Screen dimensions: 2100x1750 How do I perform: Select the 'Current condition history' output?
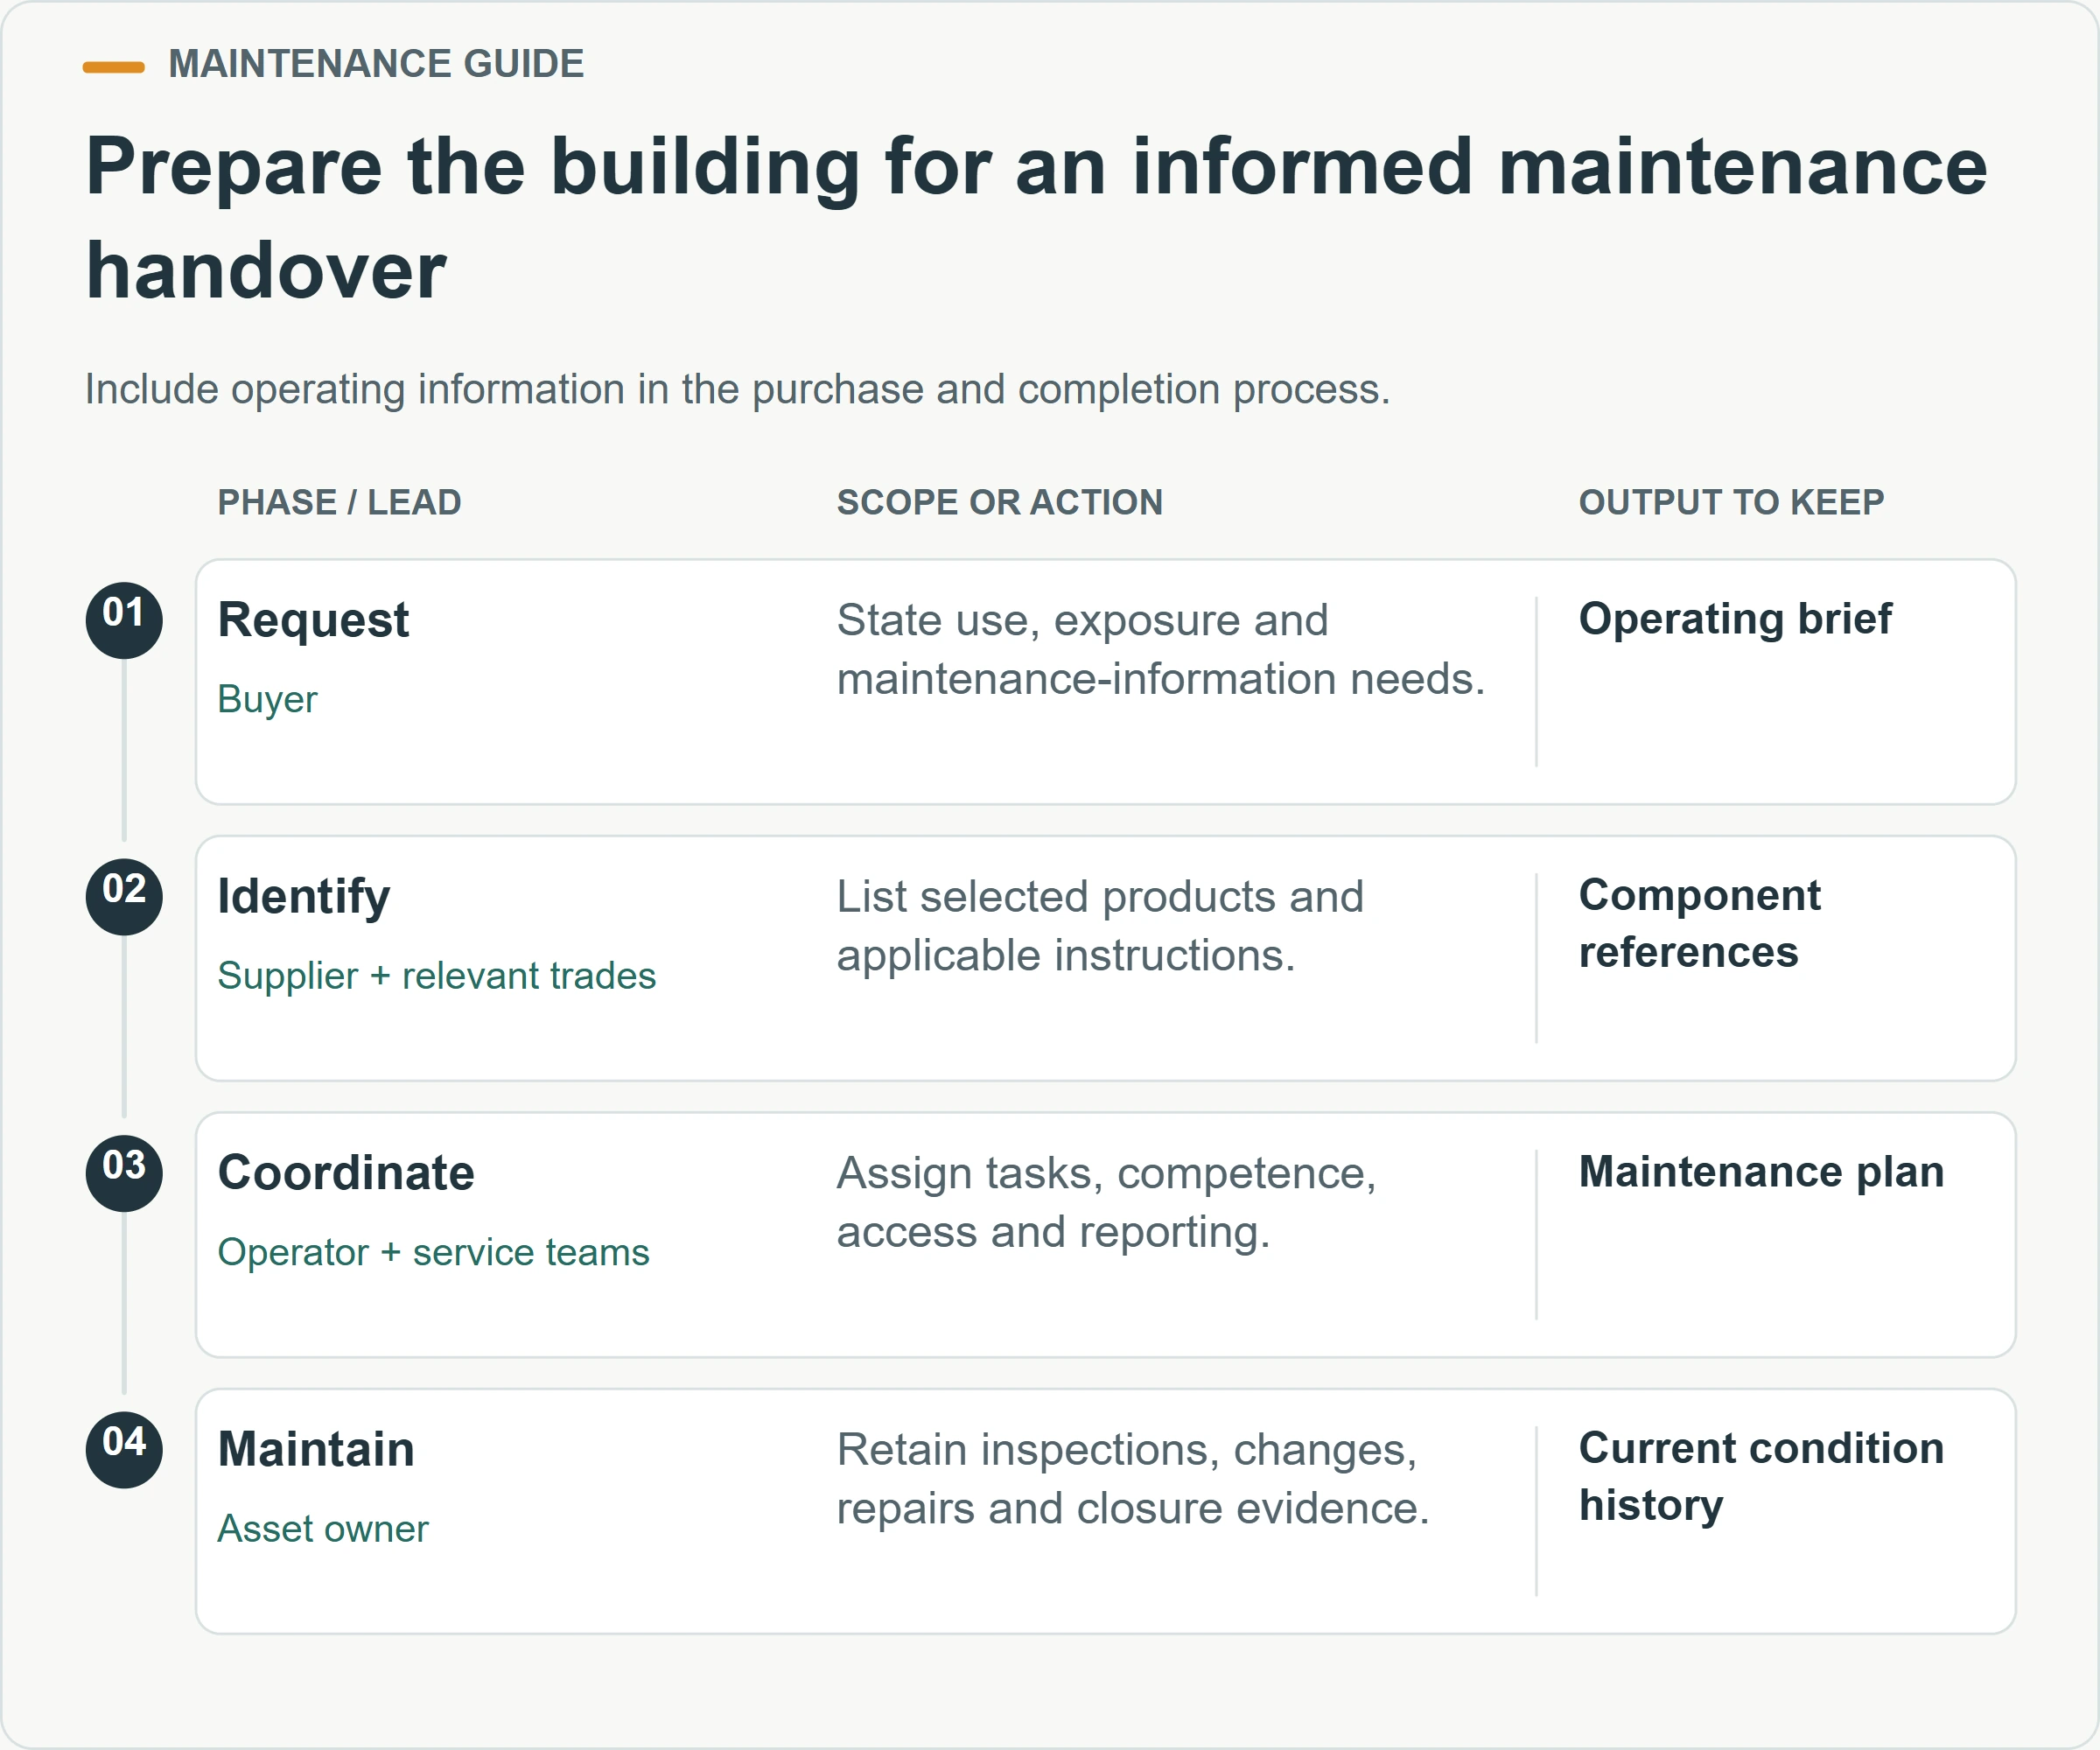coord(1761,1477)
